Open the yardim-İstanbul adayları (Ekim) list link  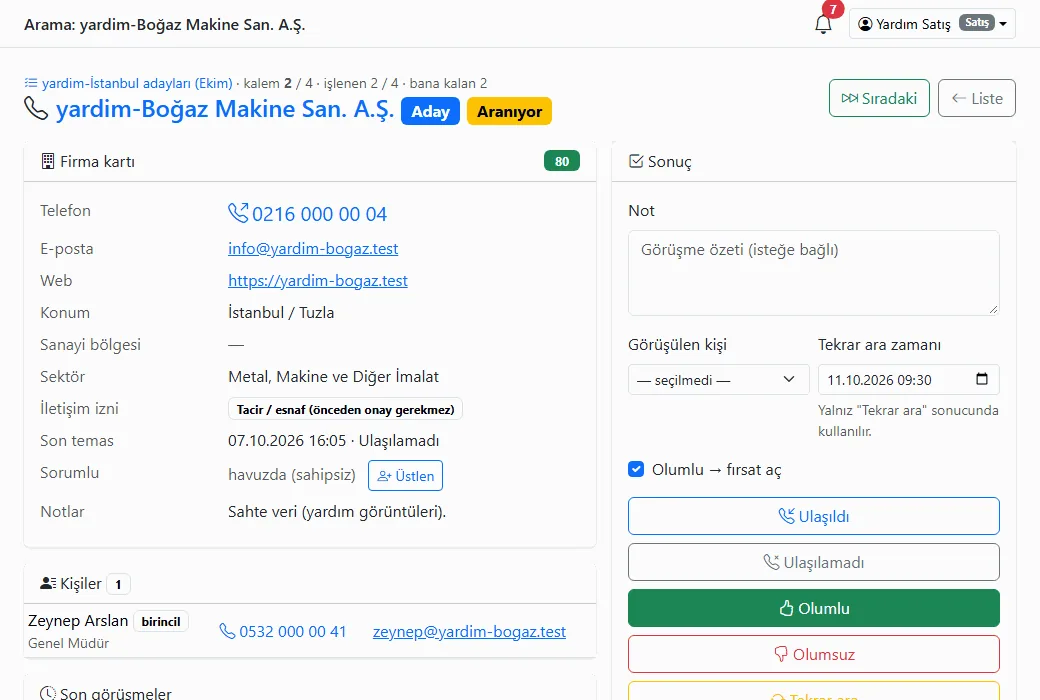tap(137, 83)
